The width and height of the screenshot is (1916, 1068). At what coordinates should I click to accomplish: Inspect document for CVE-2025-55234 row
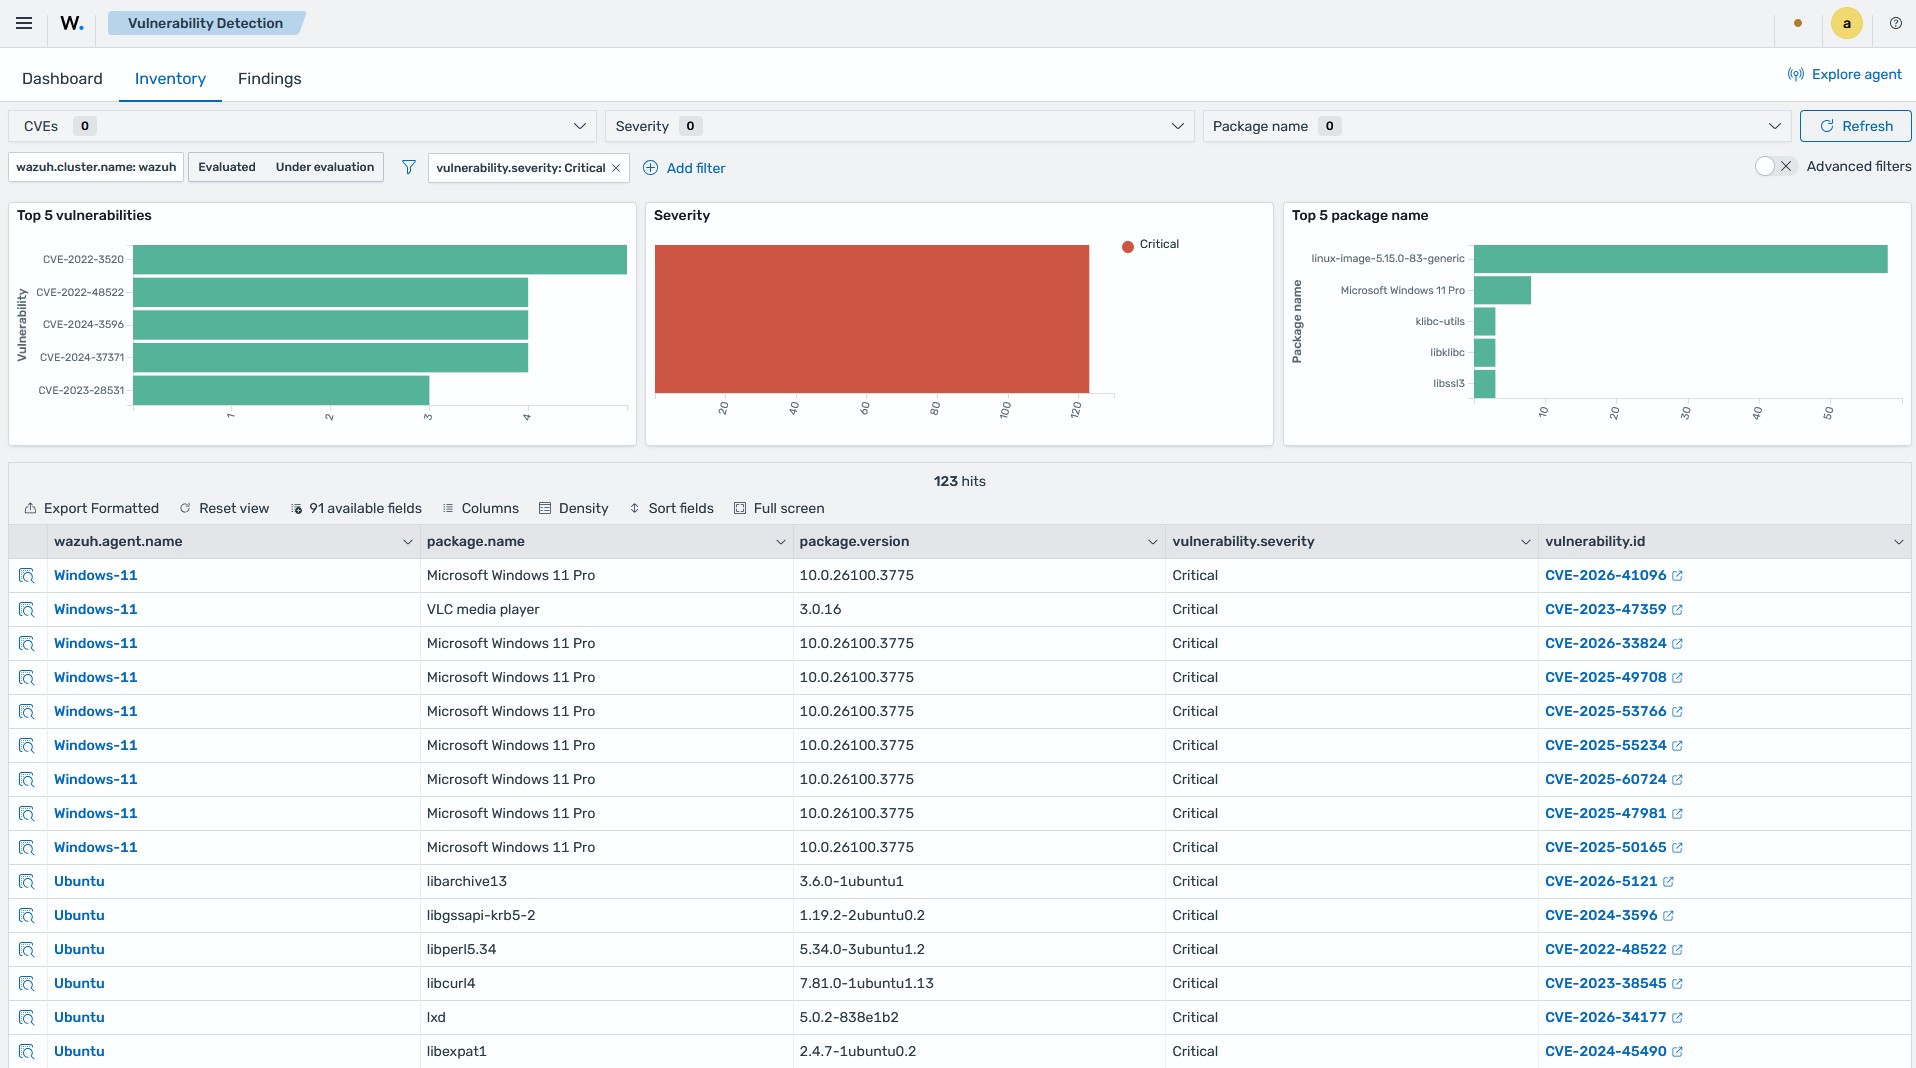(x=27, y=746)
